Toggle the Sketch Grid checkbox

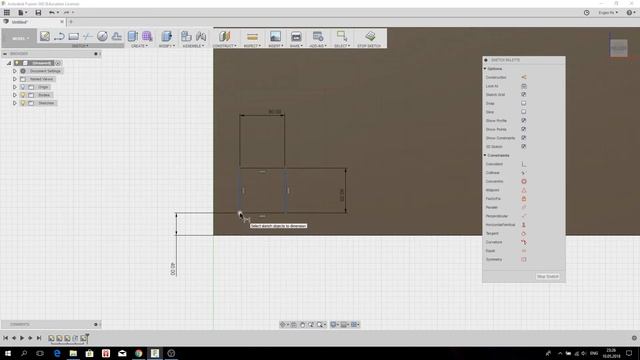tap(524, 95)
